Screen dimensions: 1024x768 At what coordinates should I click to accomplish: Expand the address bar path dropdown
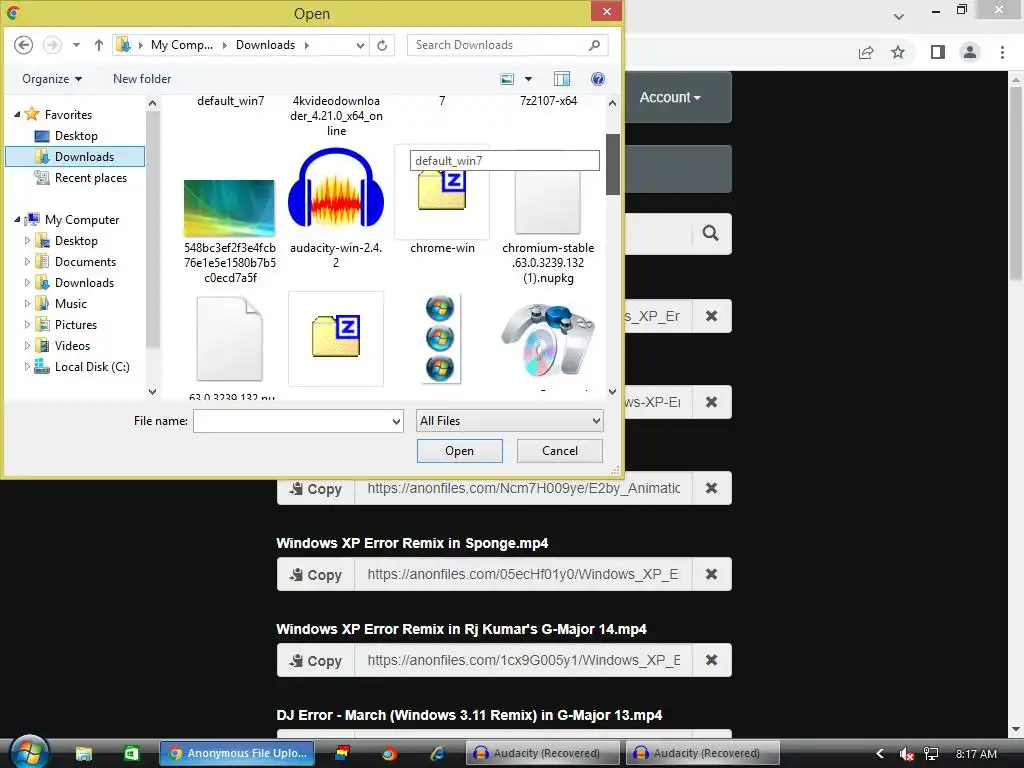coord(360,45)
